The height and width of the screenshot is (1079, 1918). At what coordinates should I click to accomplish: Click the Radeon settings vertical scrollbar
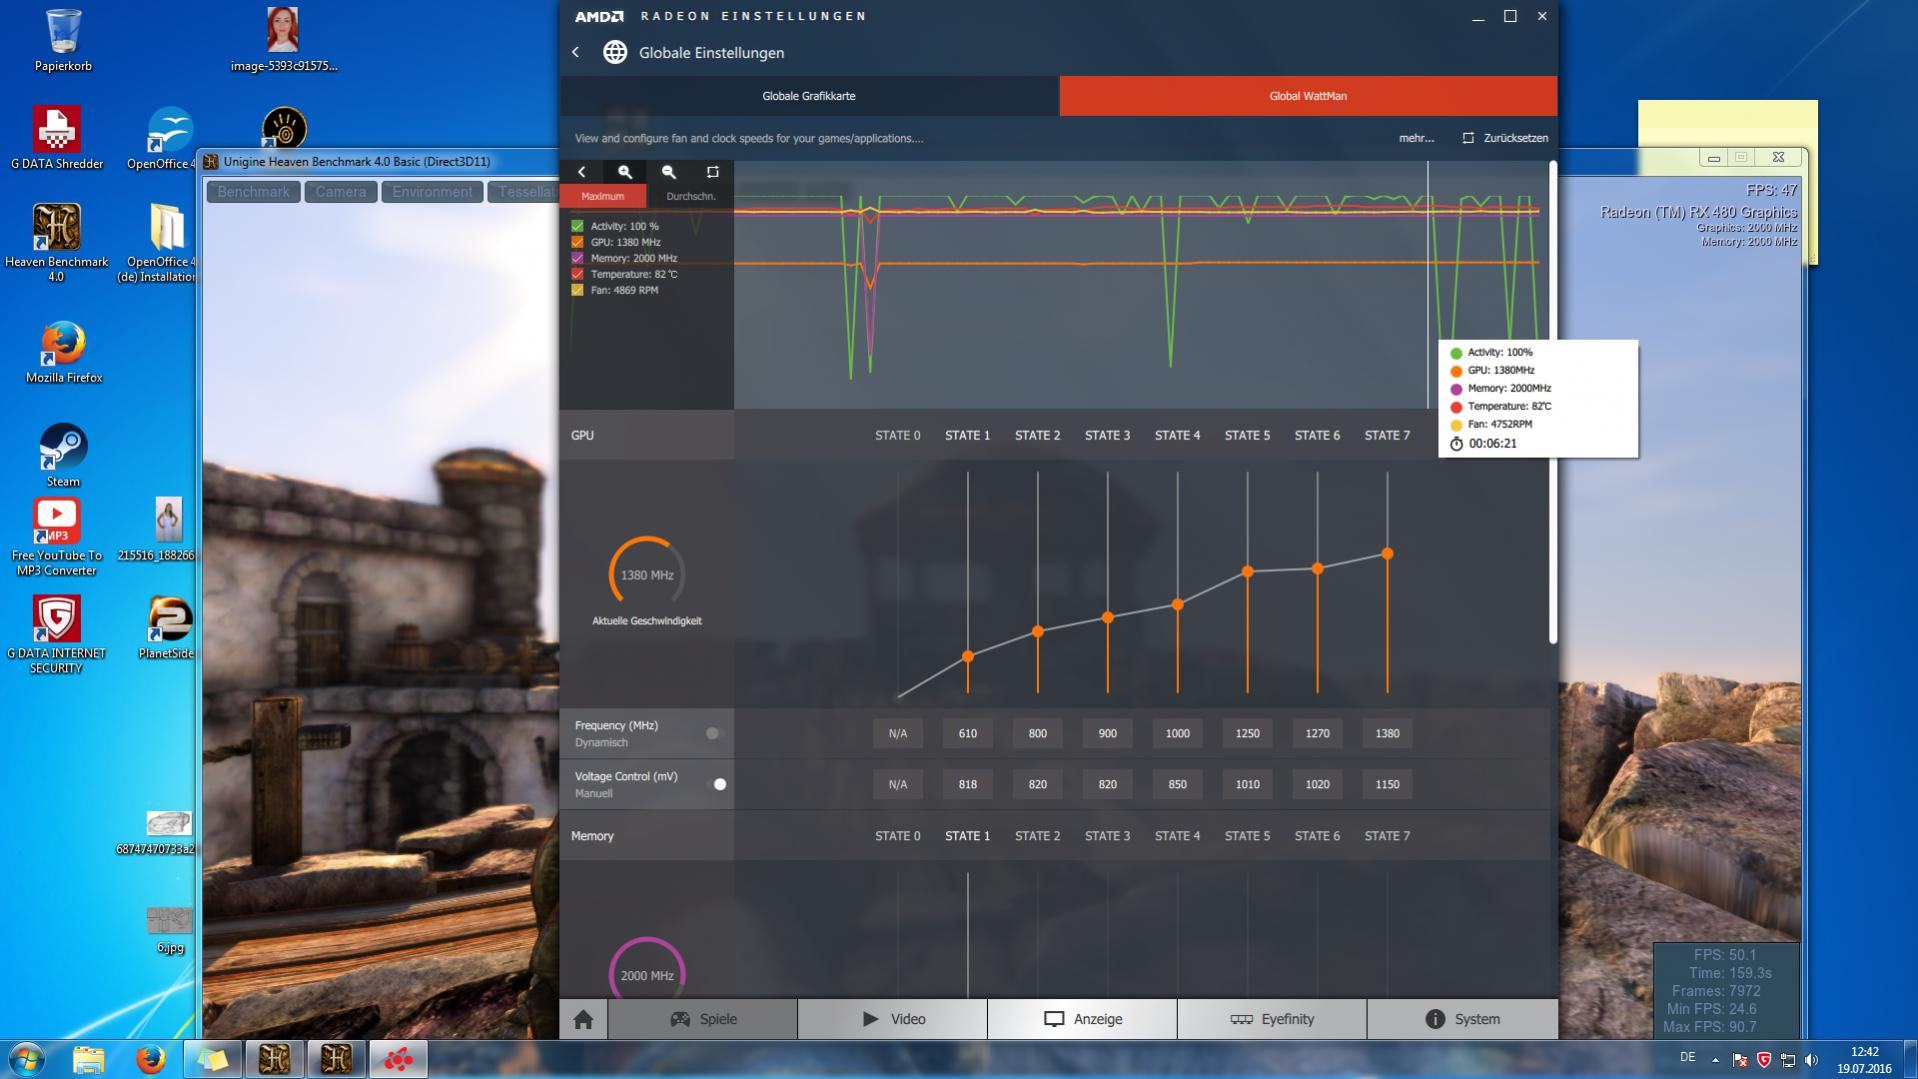1553,402
